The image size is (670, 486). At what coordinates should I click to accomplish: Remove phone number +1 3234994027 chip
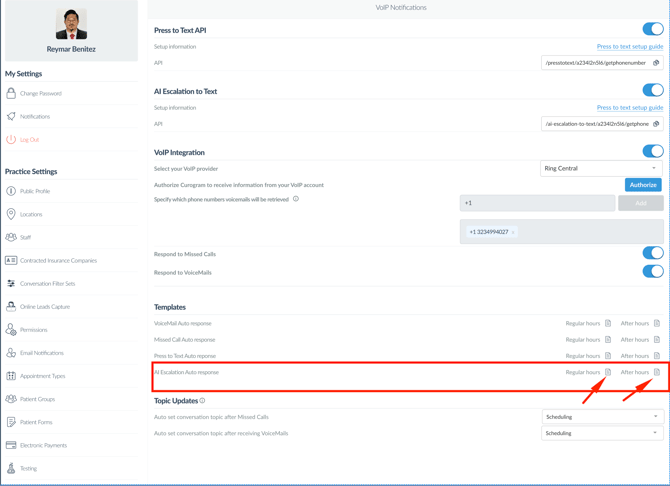[513, 232]
